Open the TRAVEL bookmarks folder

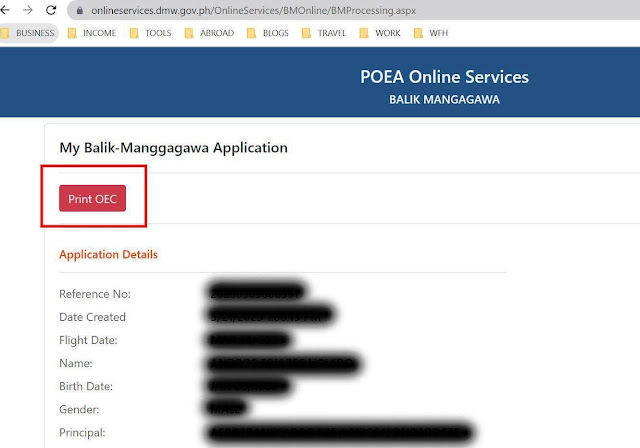[324, 33]
